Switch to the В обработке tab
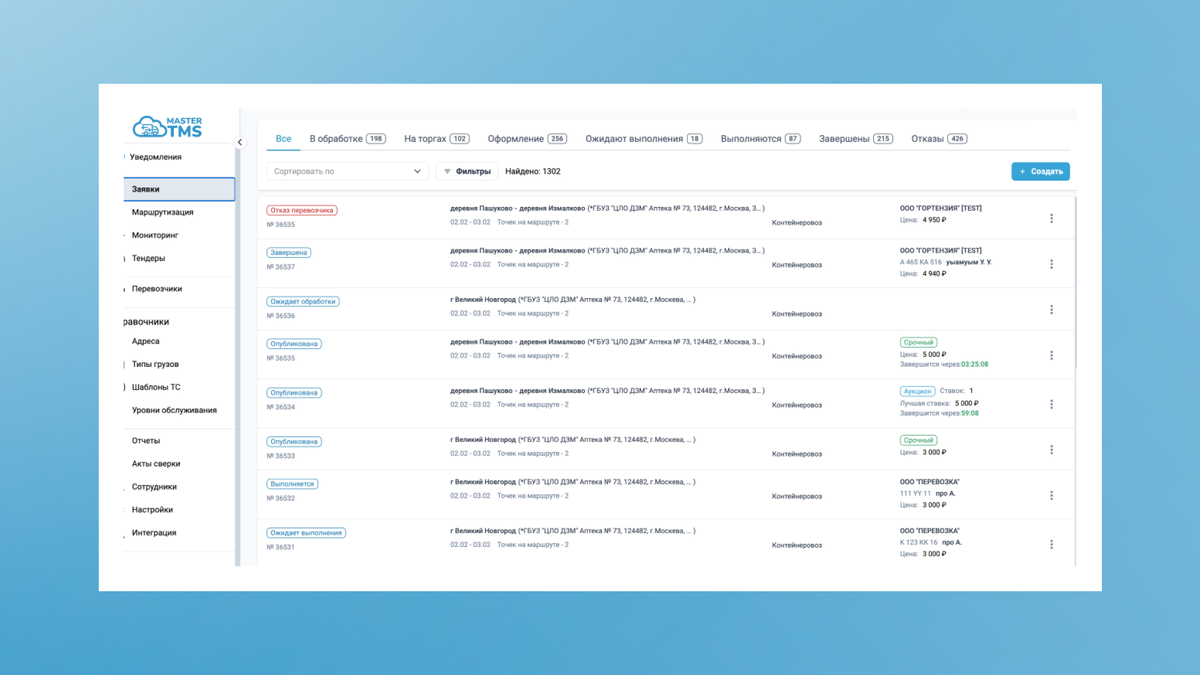The width and height of the screenshot is (1200, 675). [347, 139]
